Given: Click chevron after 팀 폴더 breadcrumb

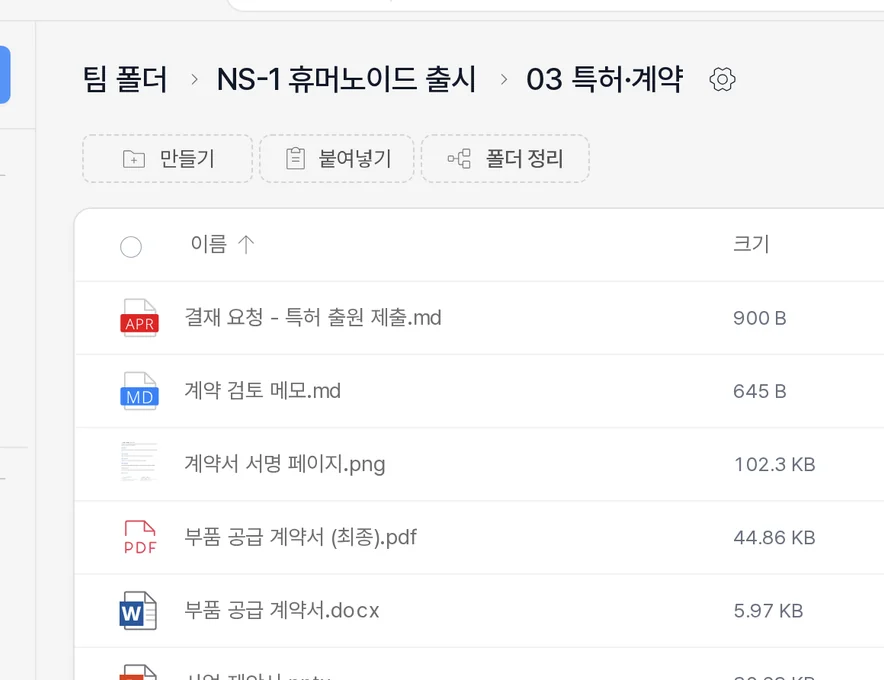Looking at the screenshot, I should tap(194, 80).
